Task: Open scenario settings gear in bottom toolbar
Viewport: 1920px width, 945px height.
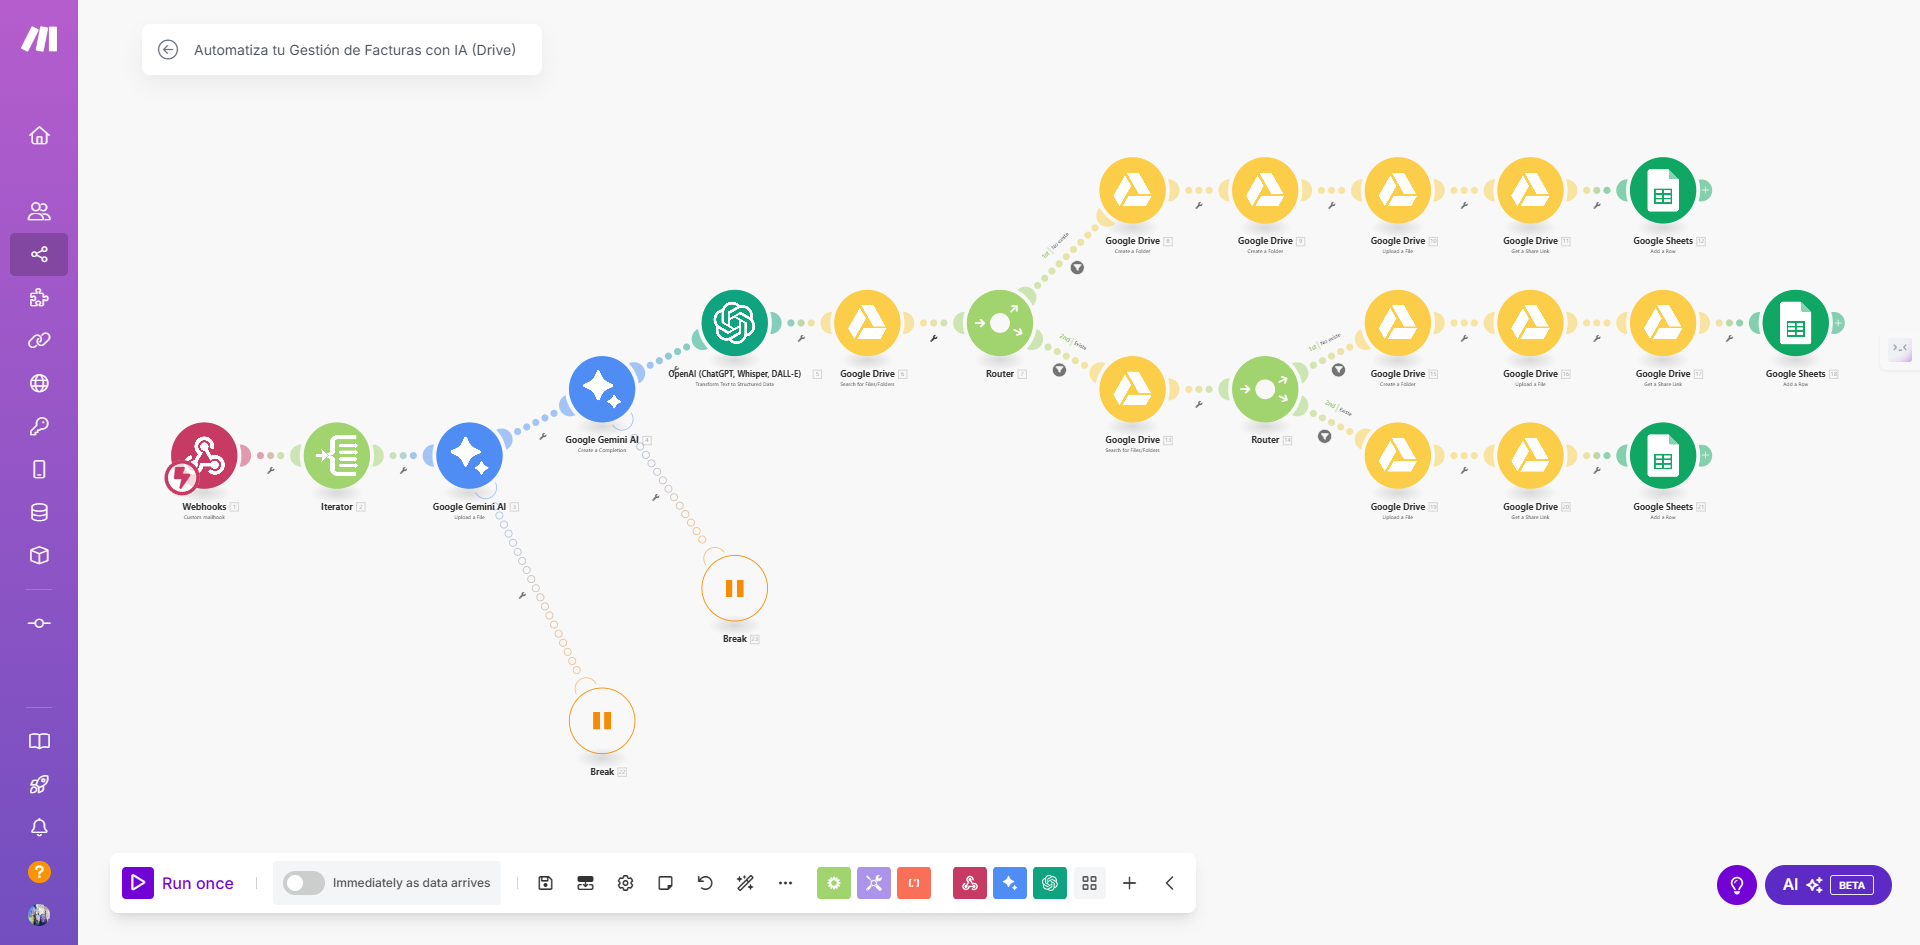Action: point(625,883)
